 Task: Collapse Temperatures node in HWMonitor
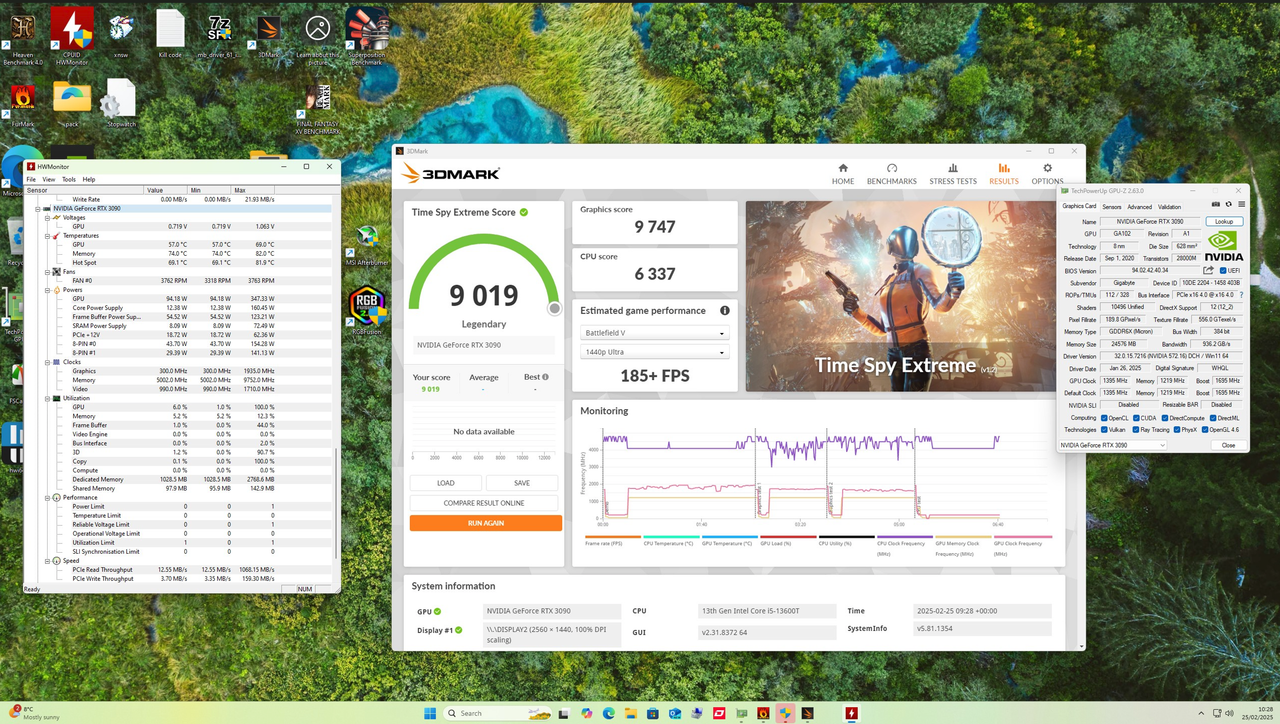tap(47, 235)
